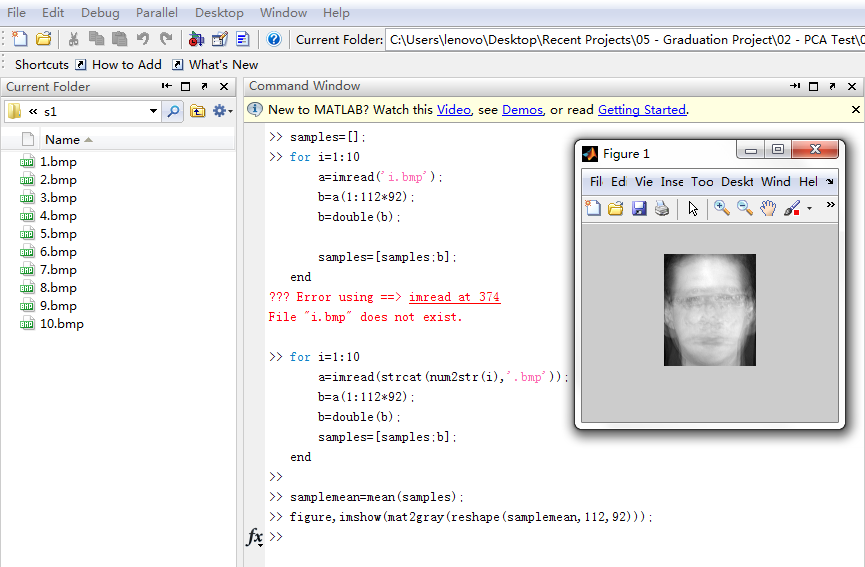Click the Cut scissors icon

point(73,39)
